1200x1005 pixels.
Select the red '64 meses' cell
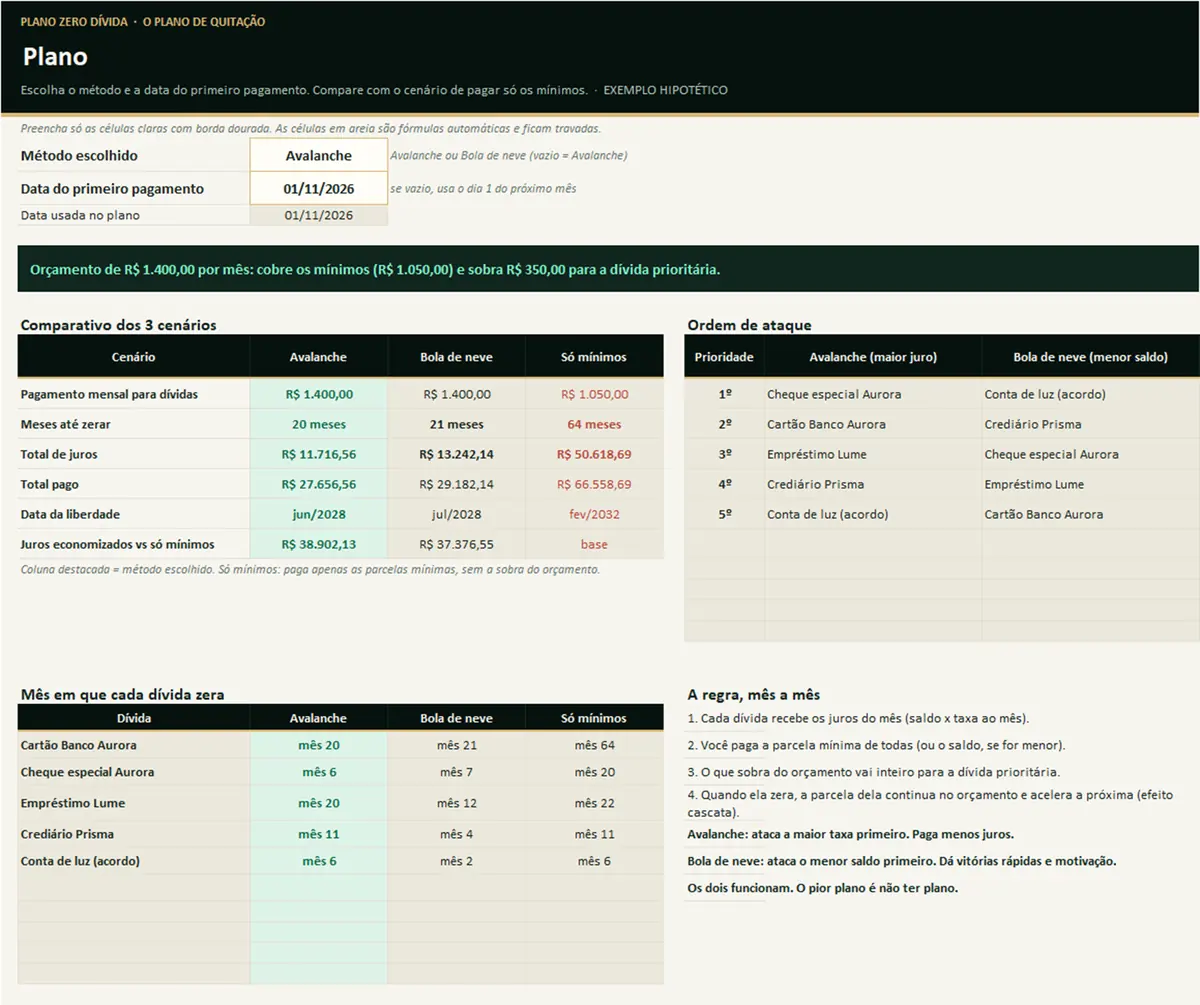[x=594, y=424]
